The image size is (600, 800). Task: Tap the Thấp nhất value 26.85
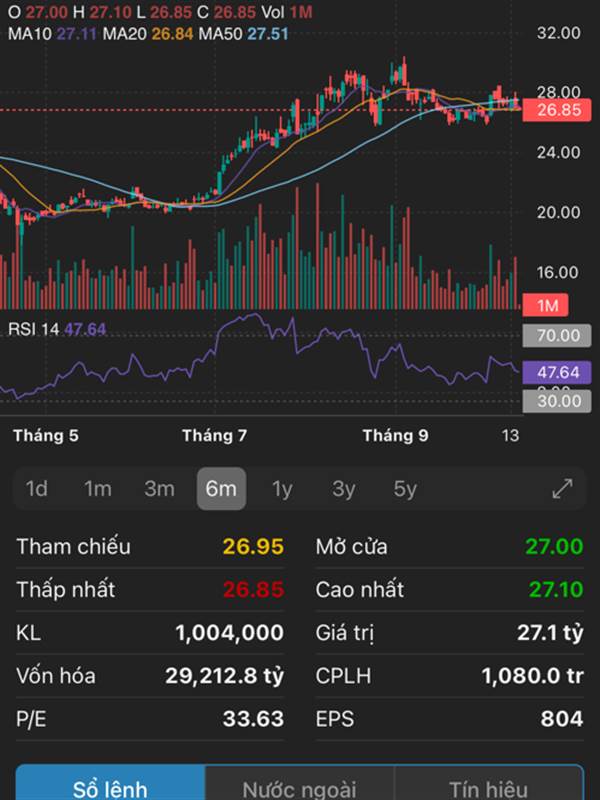click(x=253, y=589)
